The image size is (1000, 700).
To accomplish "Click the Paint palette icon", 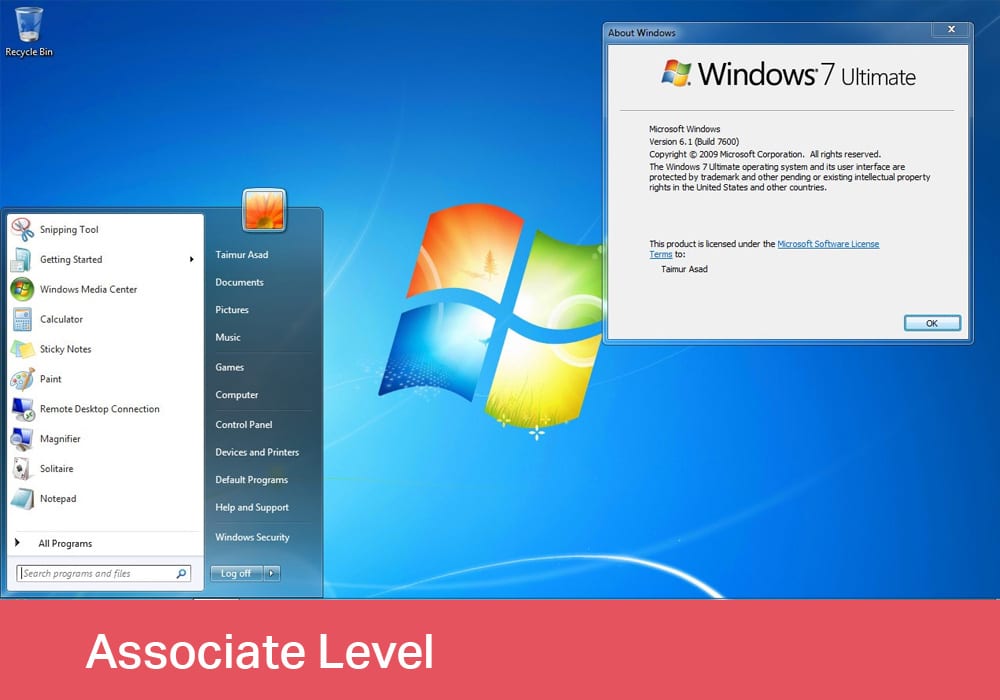I will pyautogui.click(x=22, y=379).
